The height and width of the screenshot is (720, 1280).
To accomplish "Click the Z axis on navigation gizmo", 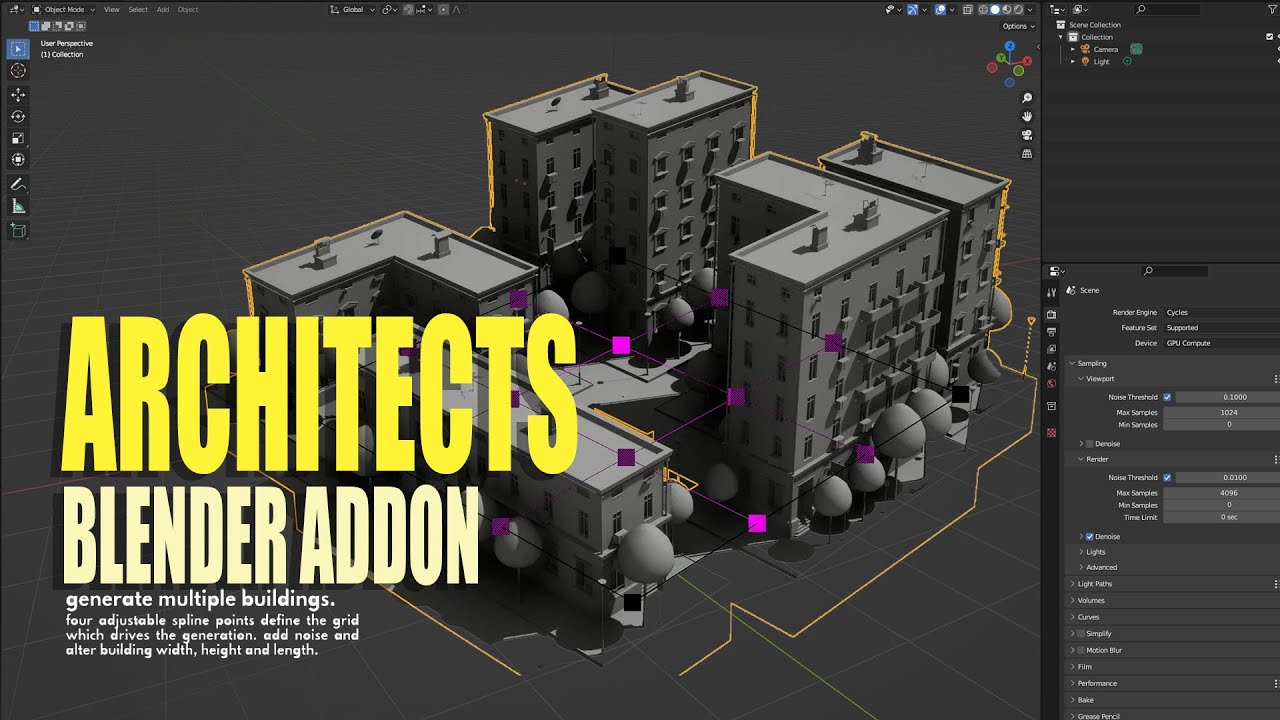I will pos(1010,46).
